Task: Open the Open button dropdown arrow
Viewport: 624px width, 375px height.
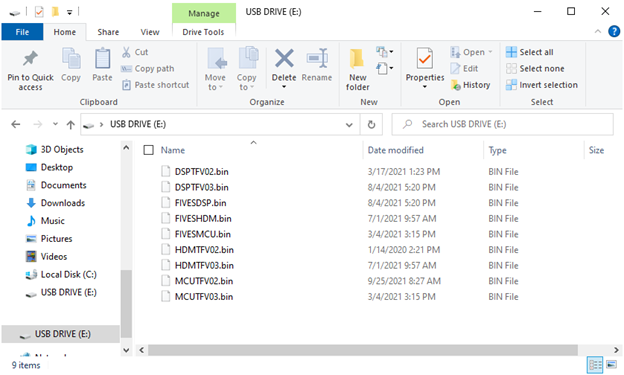Action: pyautogui.click(x=490, y=52)
